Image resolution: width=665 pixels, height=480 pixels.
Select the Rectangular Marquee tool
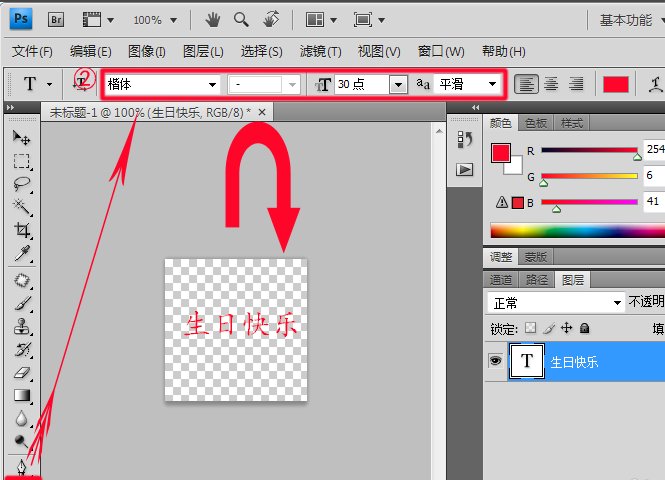pyautogui.click(x=21, y=161)
